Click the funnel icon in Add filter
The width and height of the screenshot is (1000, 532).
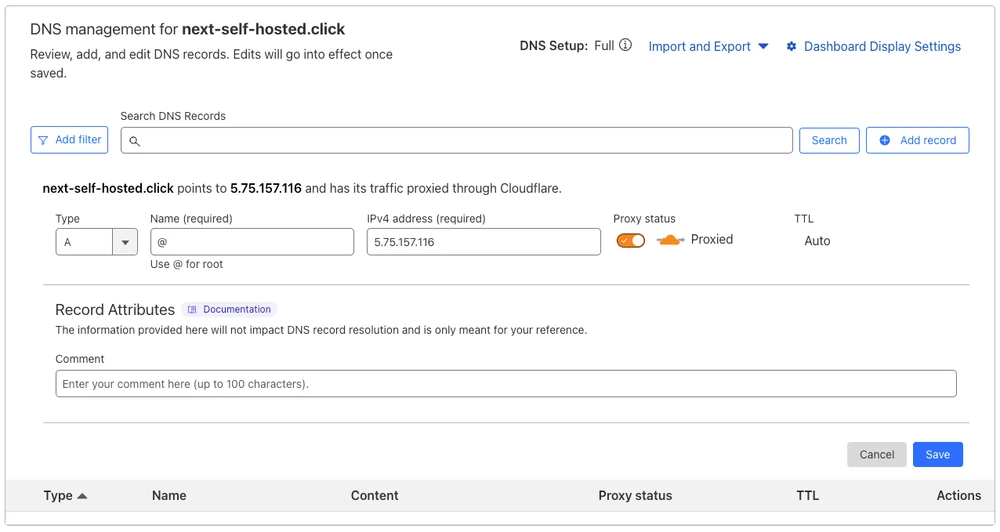click(43, 141)
